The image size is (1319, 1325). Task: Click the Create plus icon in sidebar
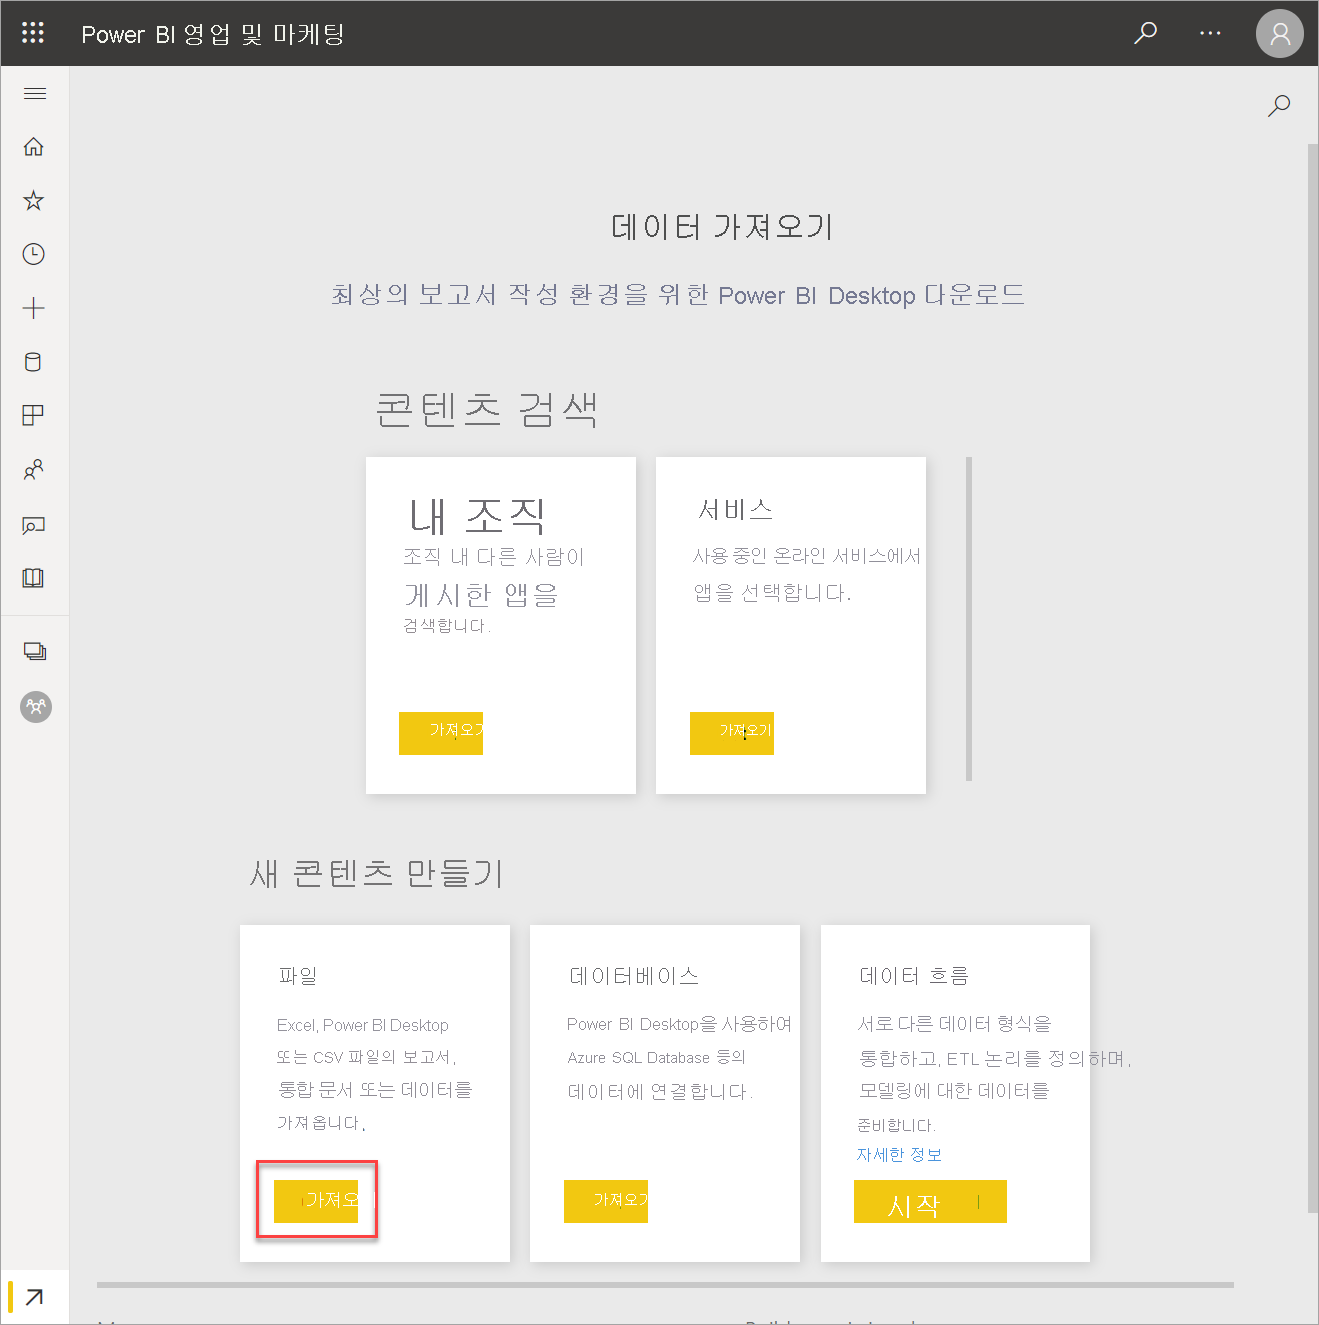[x=34, y=308]
